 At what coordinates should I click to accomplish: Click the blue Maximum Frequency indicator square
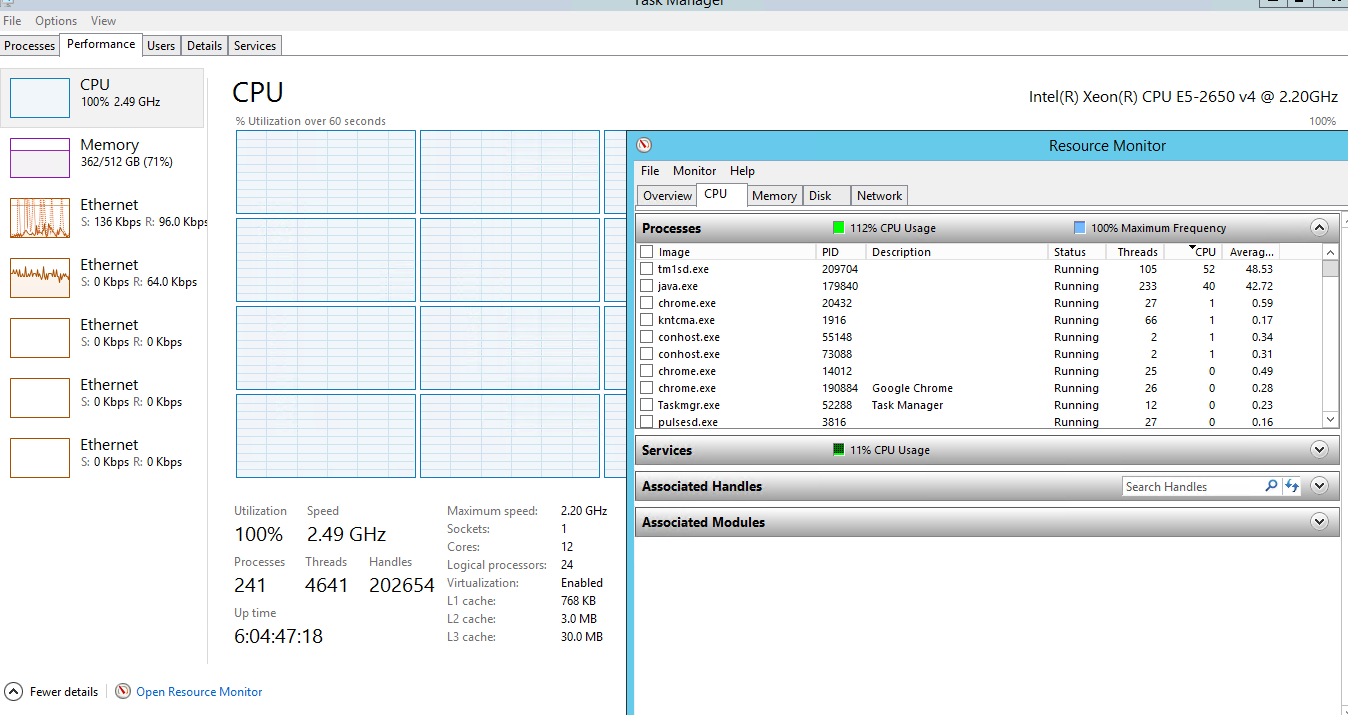1079,228
